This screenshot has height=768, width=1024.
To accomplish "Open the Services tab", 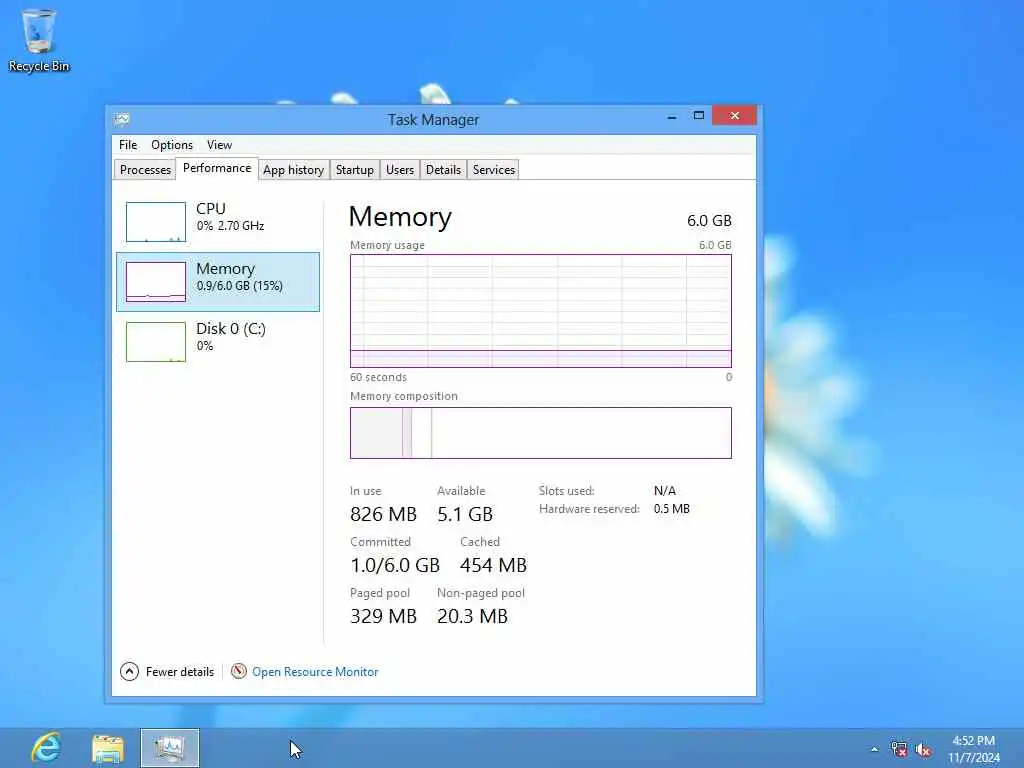I will pos(494,170).
